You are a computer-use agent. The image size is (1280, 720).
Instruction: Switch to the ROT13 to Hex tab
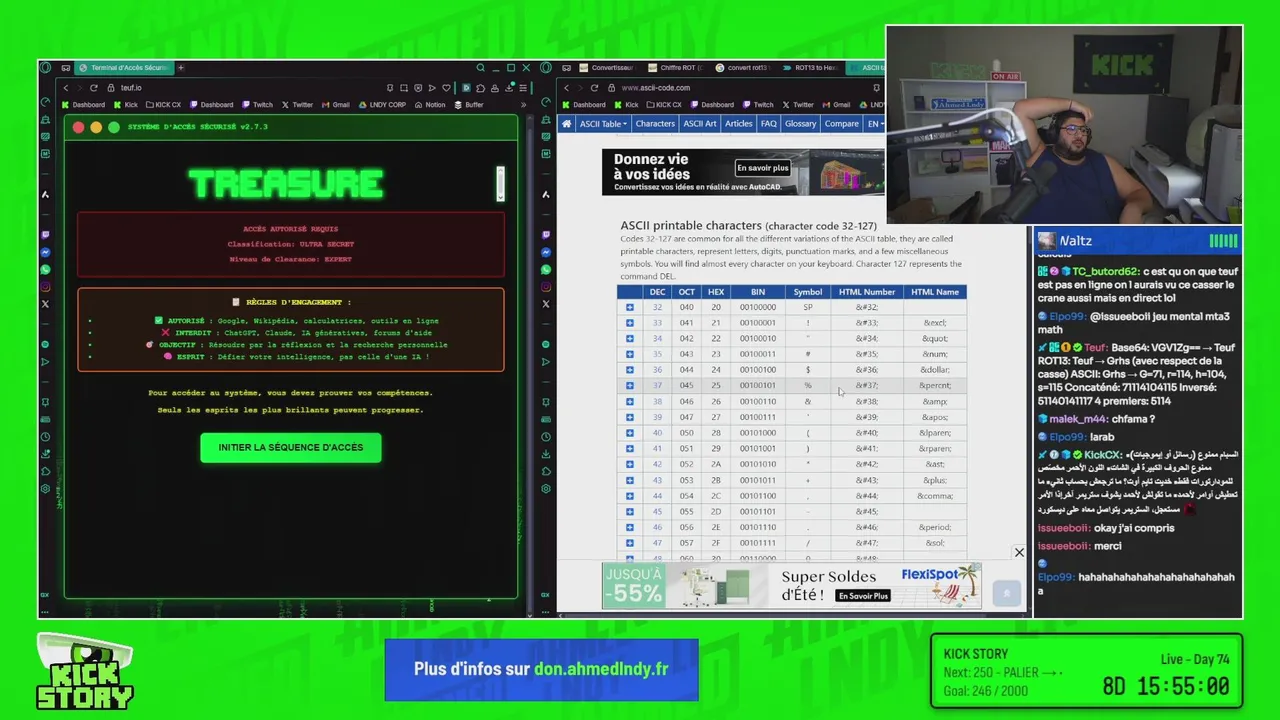point(811,68)
